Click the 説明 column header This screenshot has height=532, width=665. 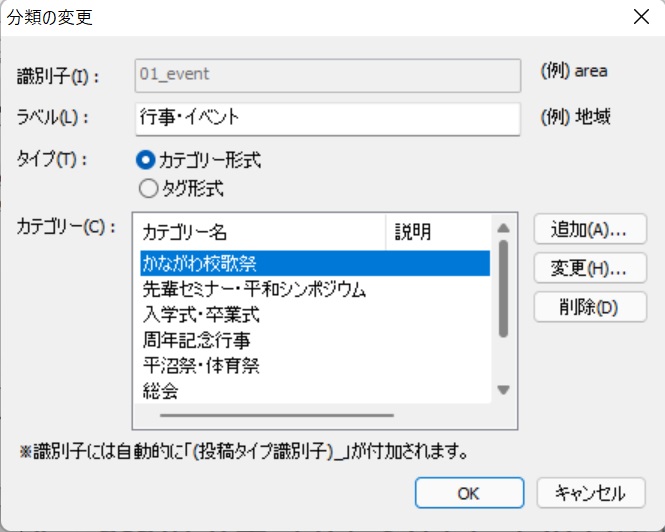436,232
